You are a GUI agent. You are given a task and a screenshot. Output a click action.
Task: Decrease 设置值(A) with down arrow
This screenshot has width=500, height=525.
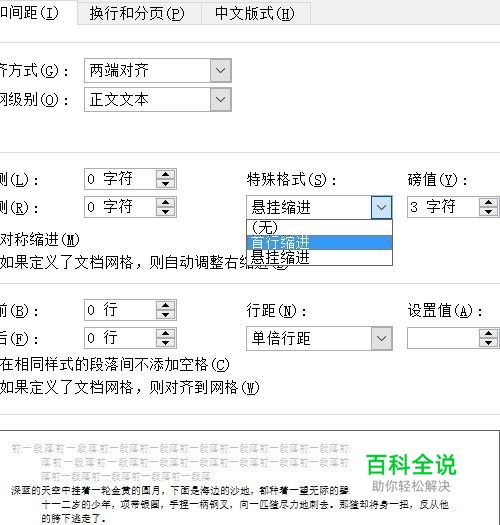click(488, 343)
